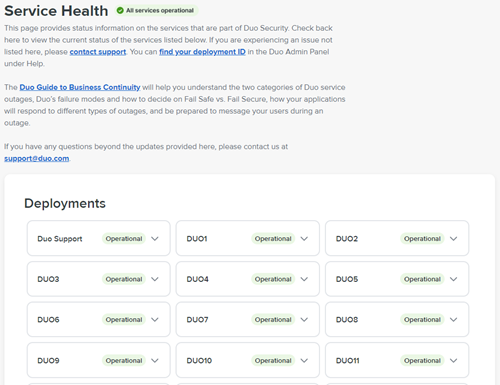
Task: Click the Service Health page heading
Action: pyautogui.click(x=56, y=11)
